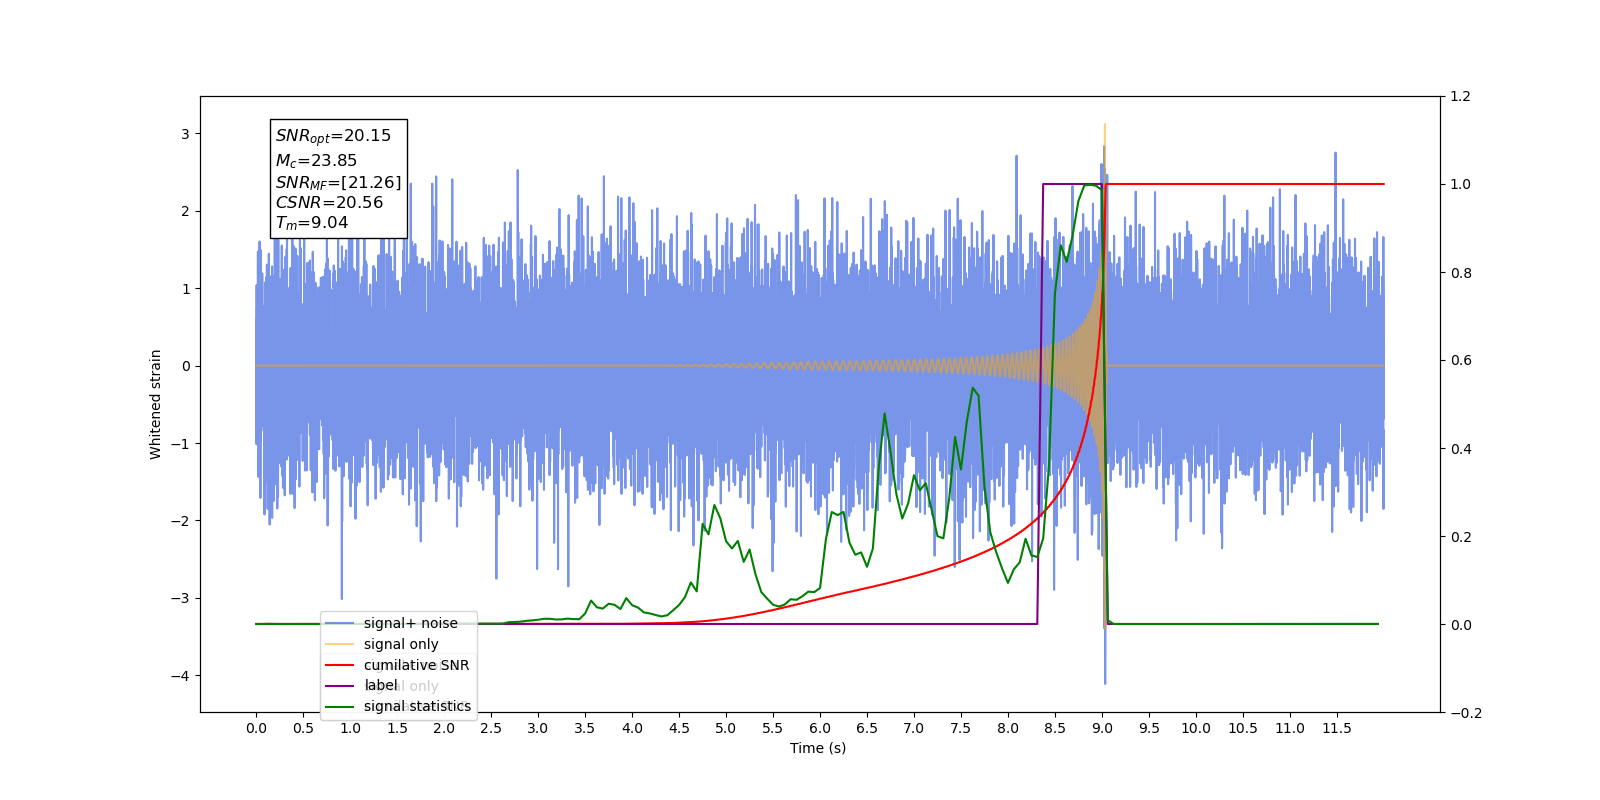
Task: Click the 'Time (s)' x-axis label
Action: [x=818, y=748]
